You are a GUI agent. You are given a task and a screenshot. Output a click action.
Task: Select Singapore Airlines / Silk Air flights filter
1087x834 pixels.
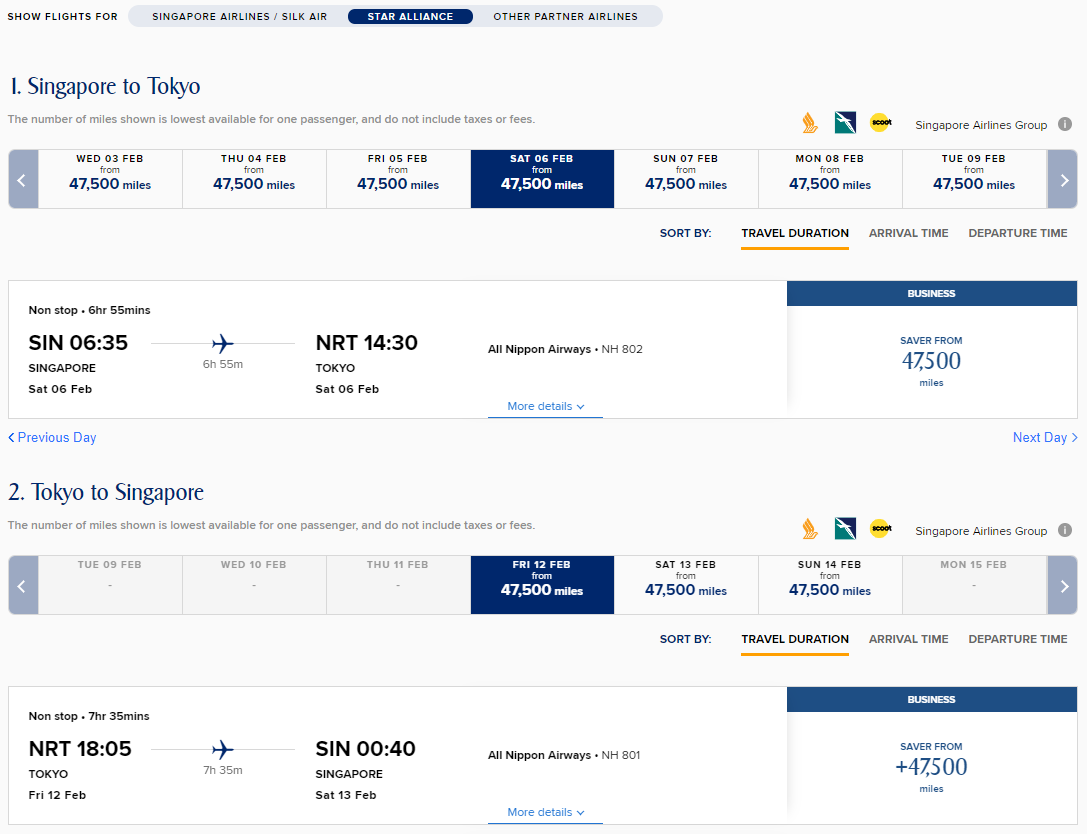tap(239, 17)
